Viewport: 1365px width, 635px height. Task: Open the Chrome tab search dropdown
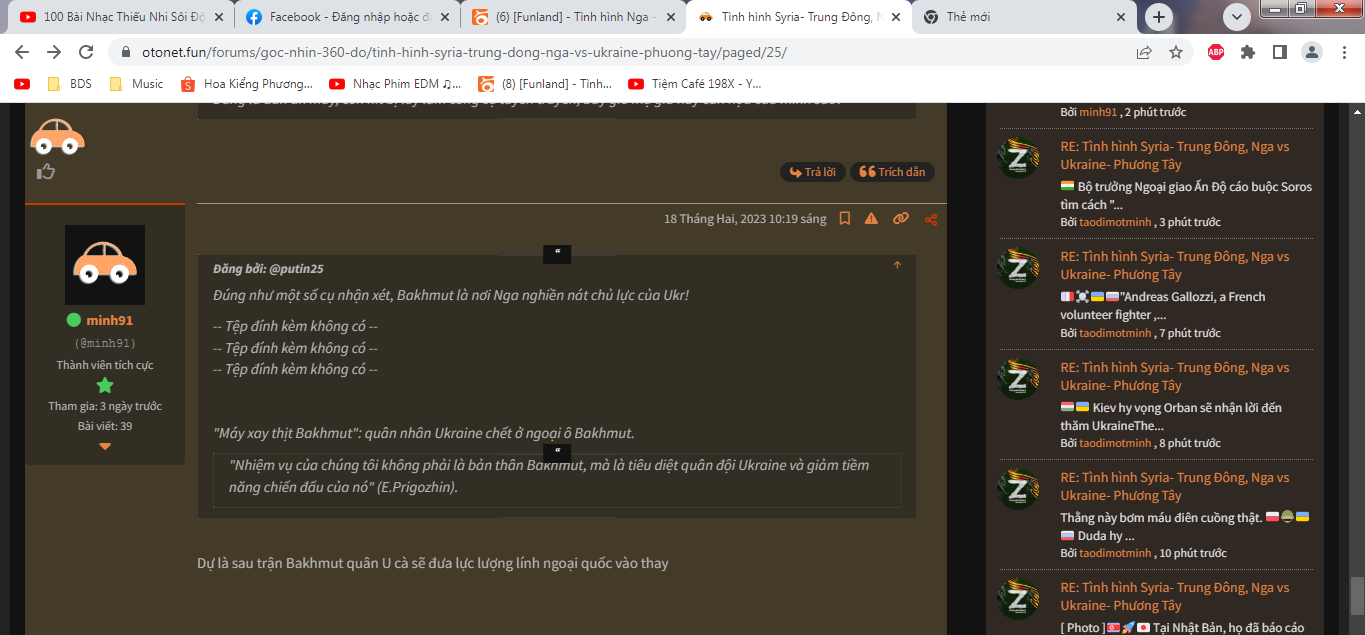(x=1238, y=16)
